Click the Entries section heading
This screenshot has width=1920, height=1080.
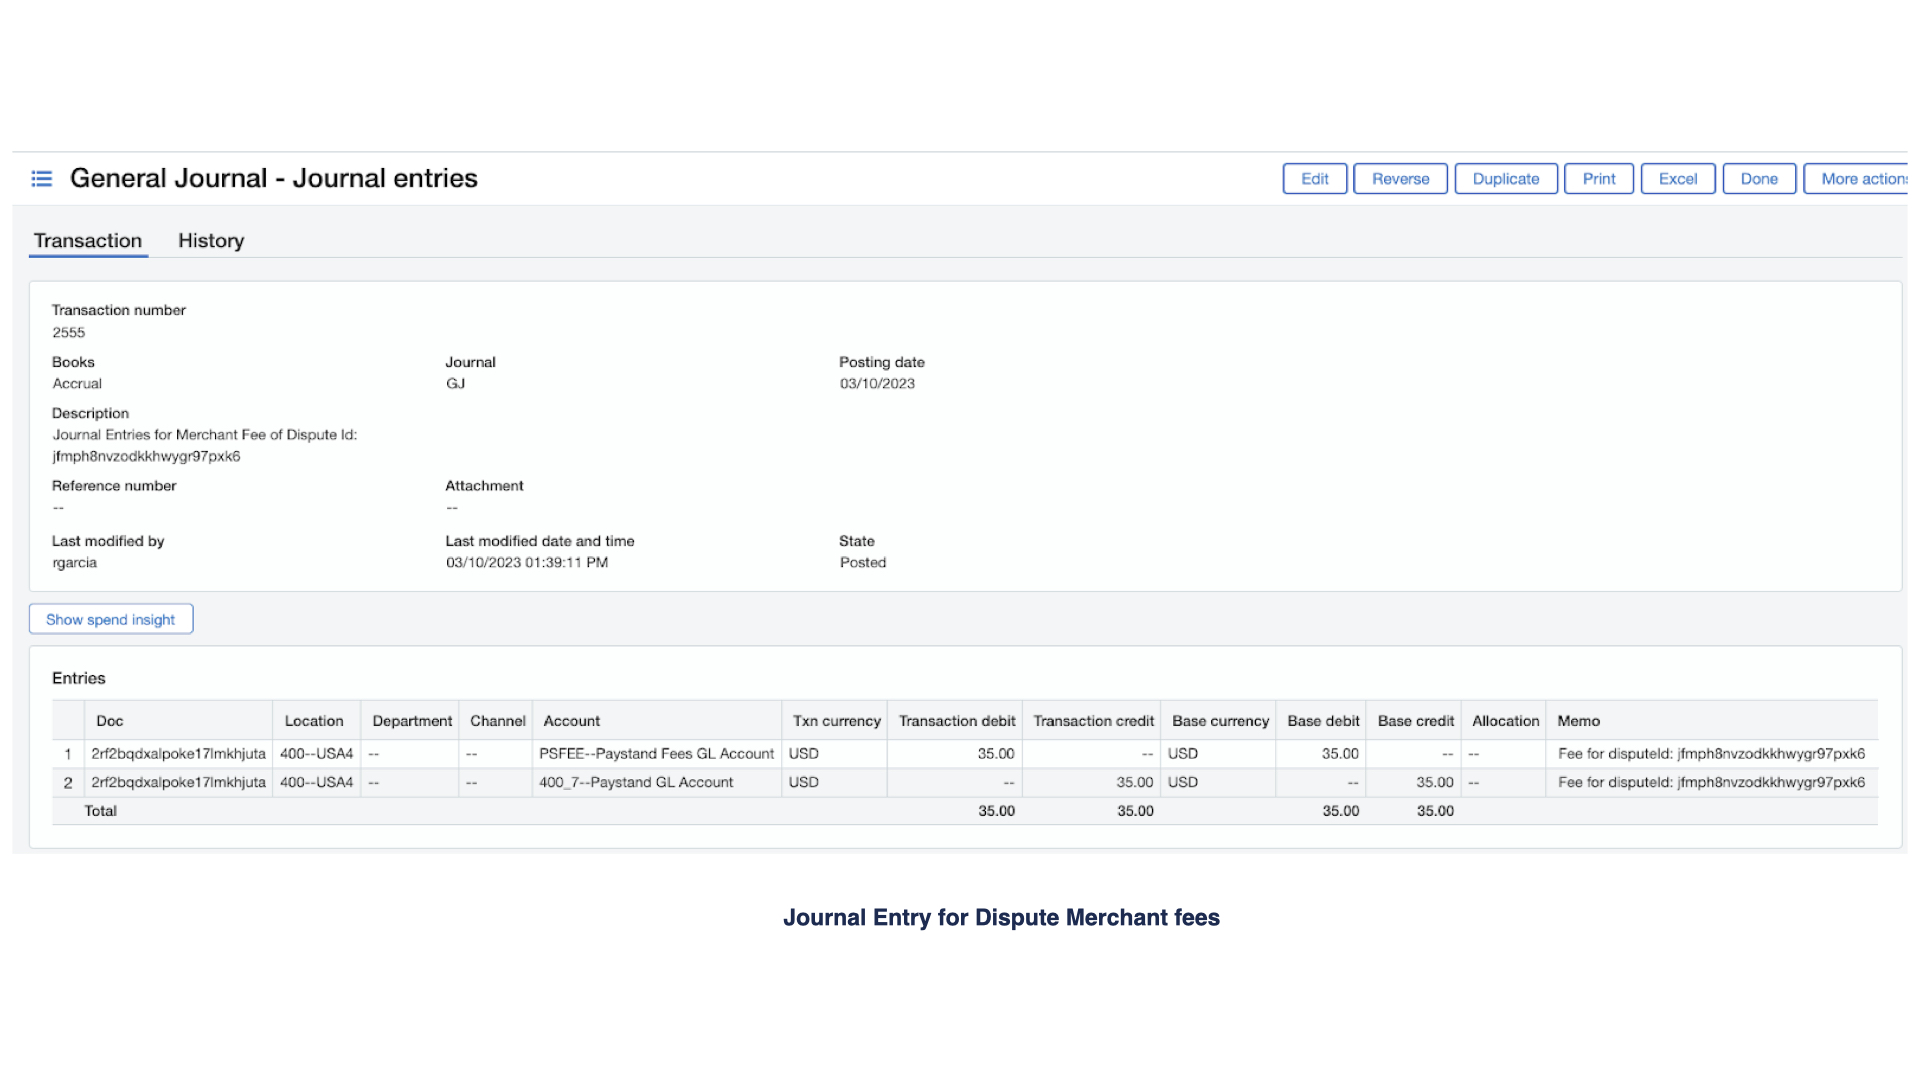[x=79, y=678]
